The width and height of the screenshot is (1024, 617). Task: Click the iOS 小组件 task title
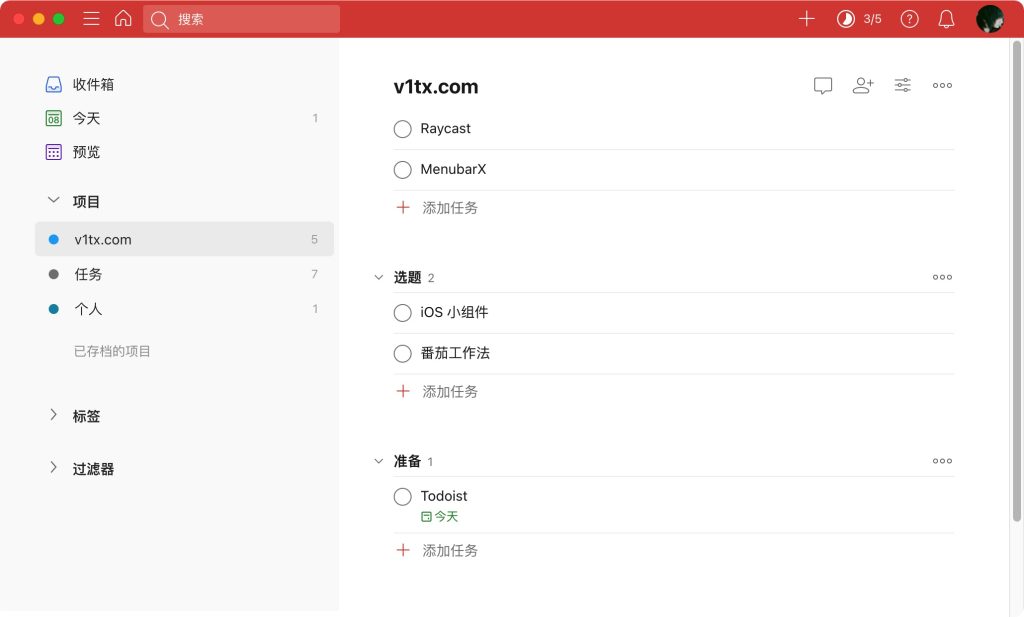tap(454, 312)
